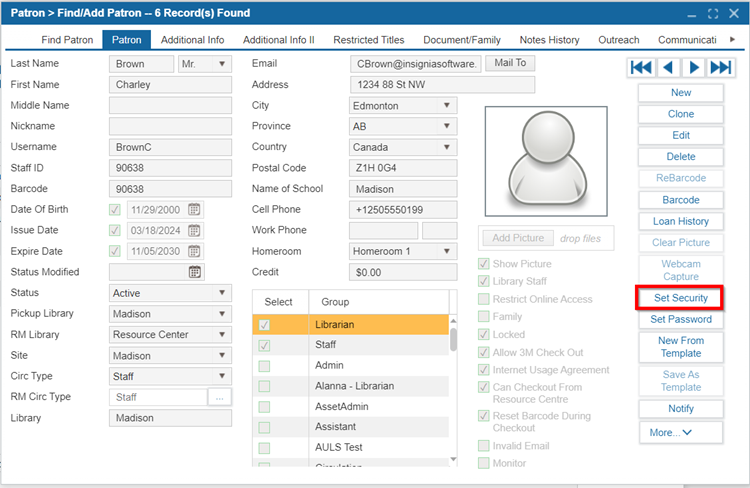The width and height of the screenshot is (750, 488).
Task: Show more tabs with right arrow
Action: pos(732,40)
